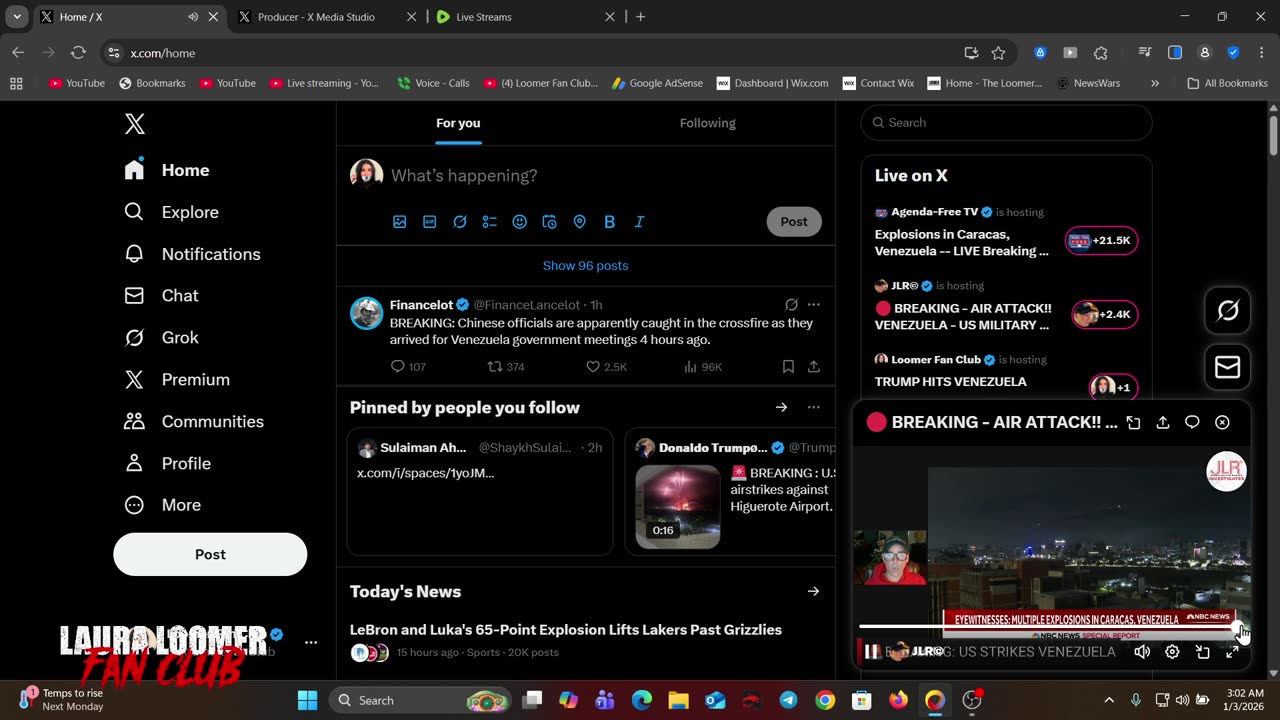The image size is (1280, 720).
Task: Schedule the post with calendar icon
Action: [550, 222]
